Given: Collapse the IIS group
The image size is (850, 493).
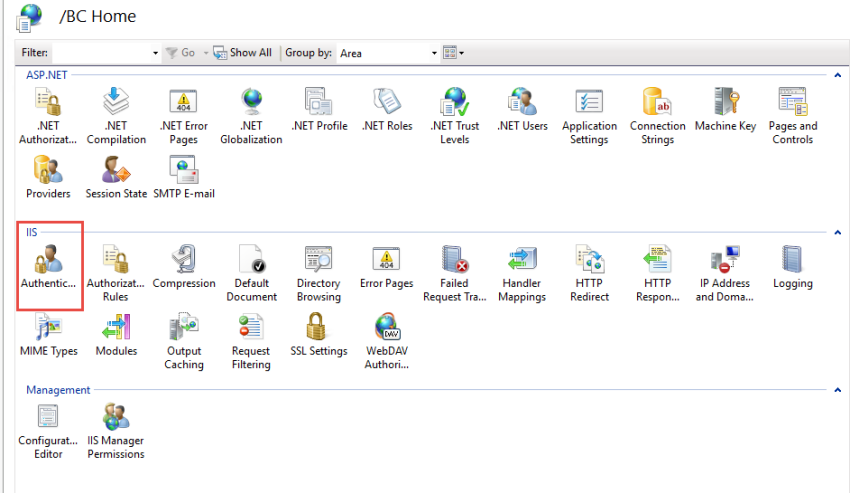Looking at the screenshot, I should [x=838, y=232].
